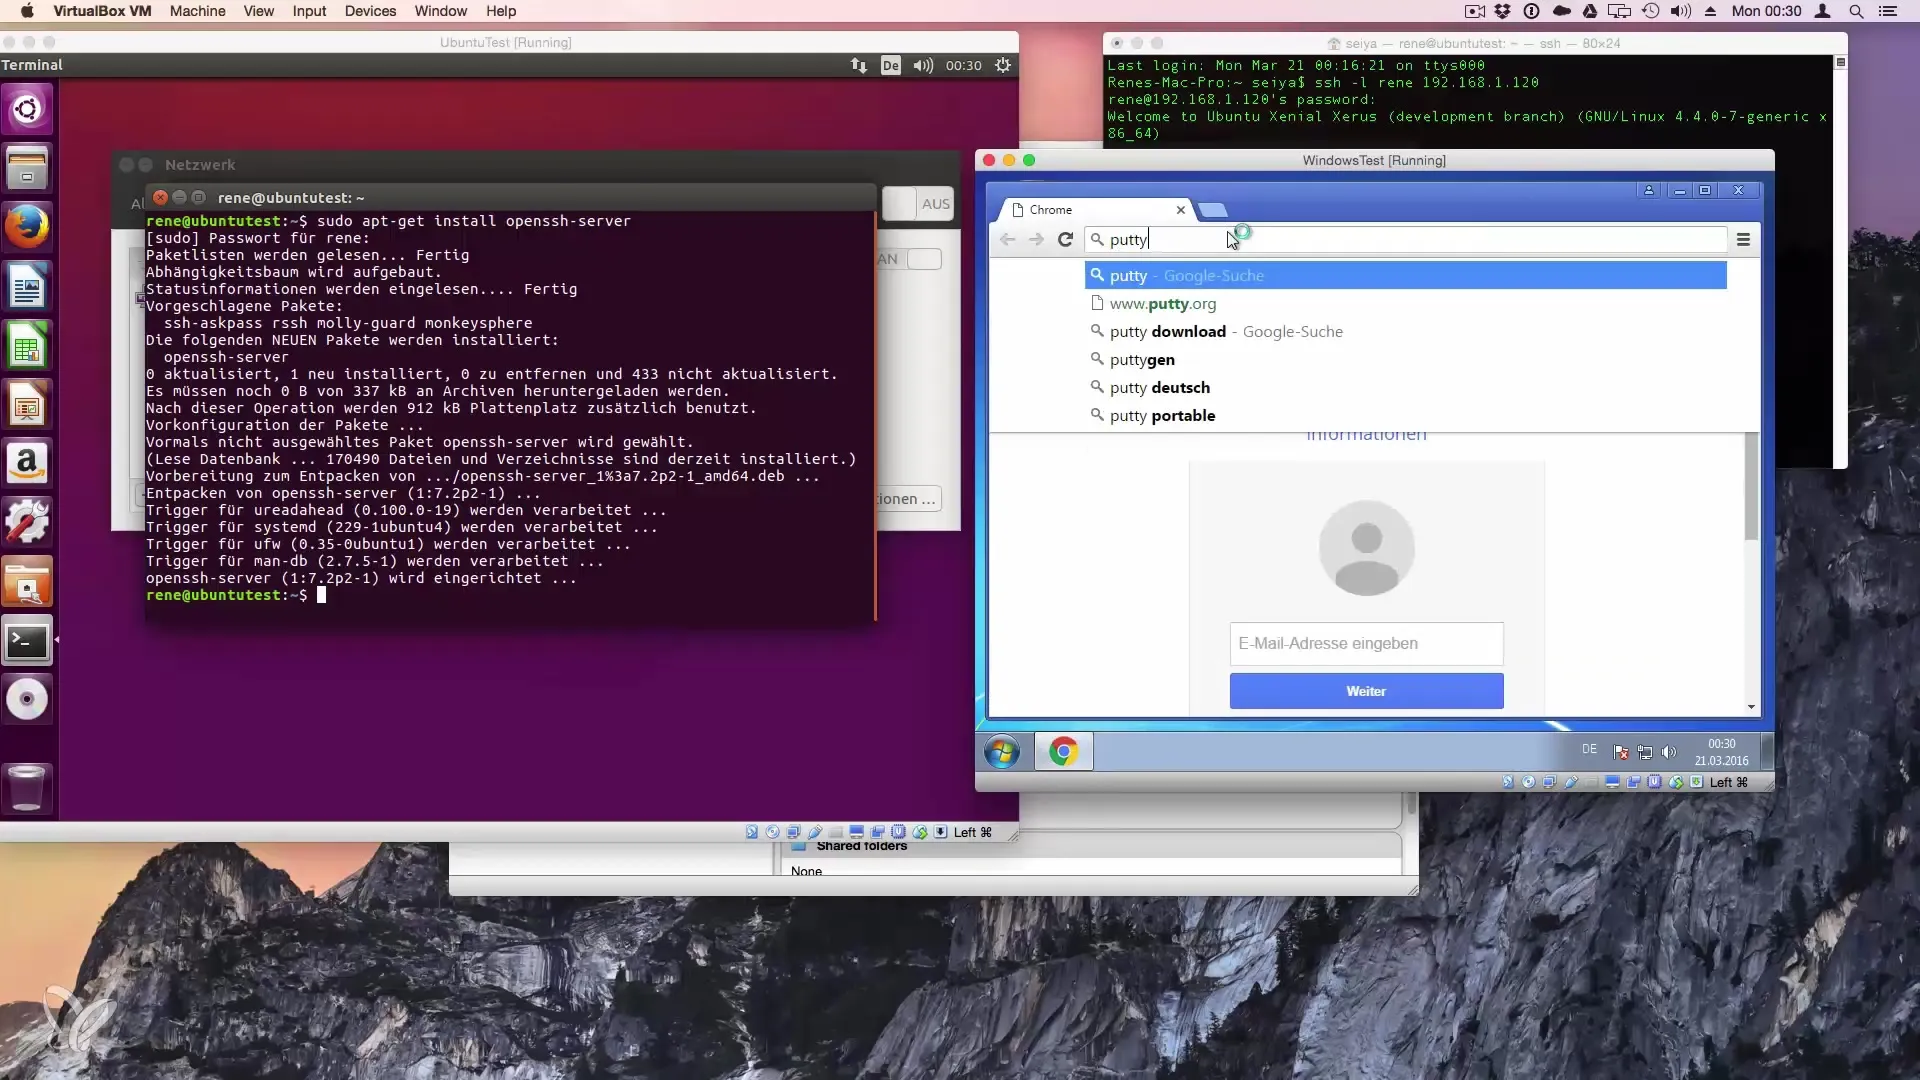This screenshot has width=1920, height=1080.
Task: Click Chrome icon in Windows taskbar
Action: (1064, 751)
